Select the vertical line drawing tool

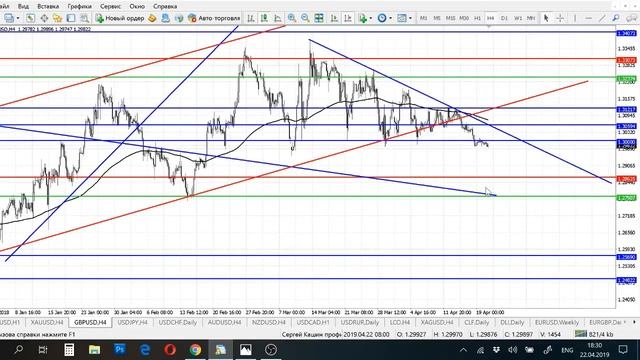[x=575, y=18]
